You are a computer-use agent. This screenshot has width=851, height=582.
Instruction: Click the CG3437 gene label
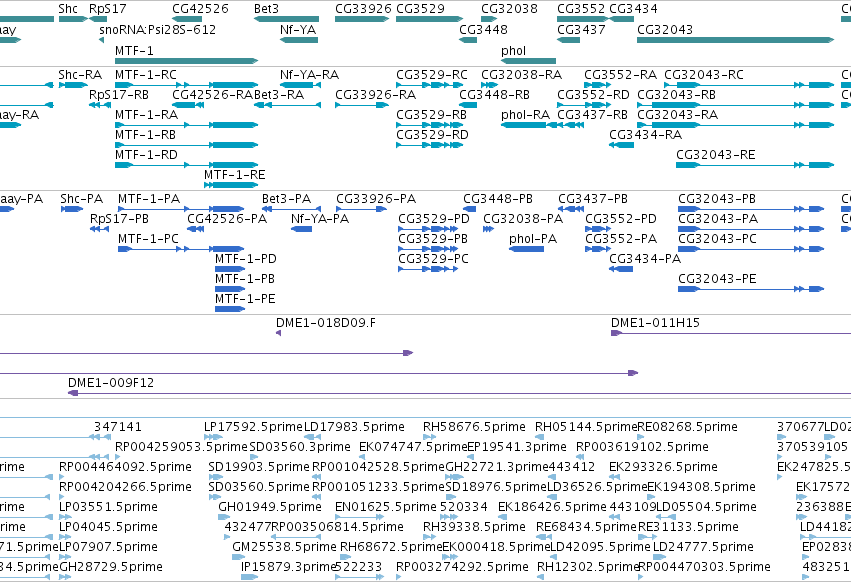581,29
